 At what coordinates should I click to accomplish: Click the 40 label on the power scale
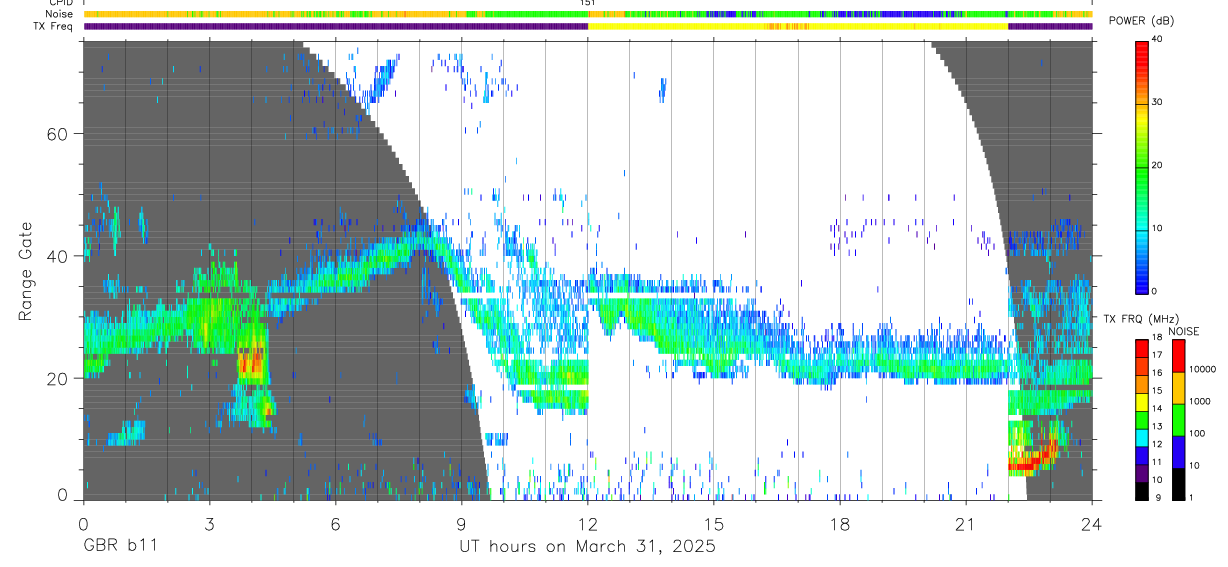[1158, 40]
